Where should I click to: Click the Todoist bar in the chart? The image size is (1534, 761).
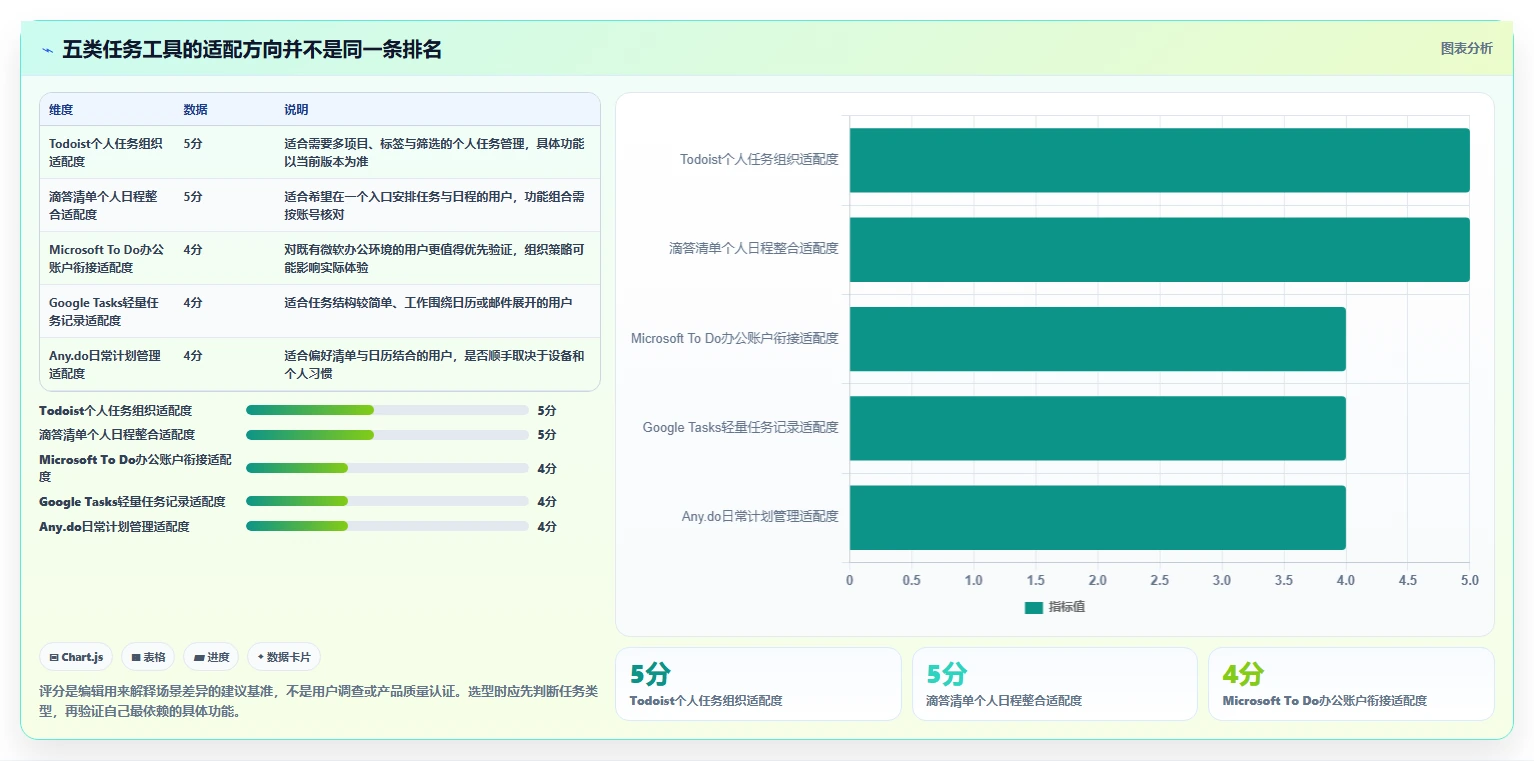click(x=1160, y=160)
